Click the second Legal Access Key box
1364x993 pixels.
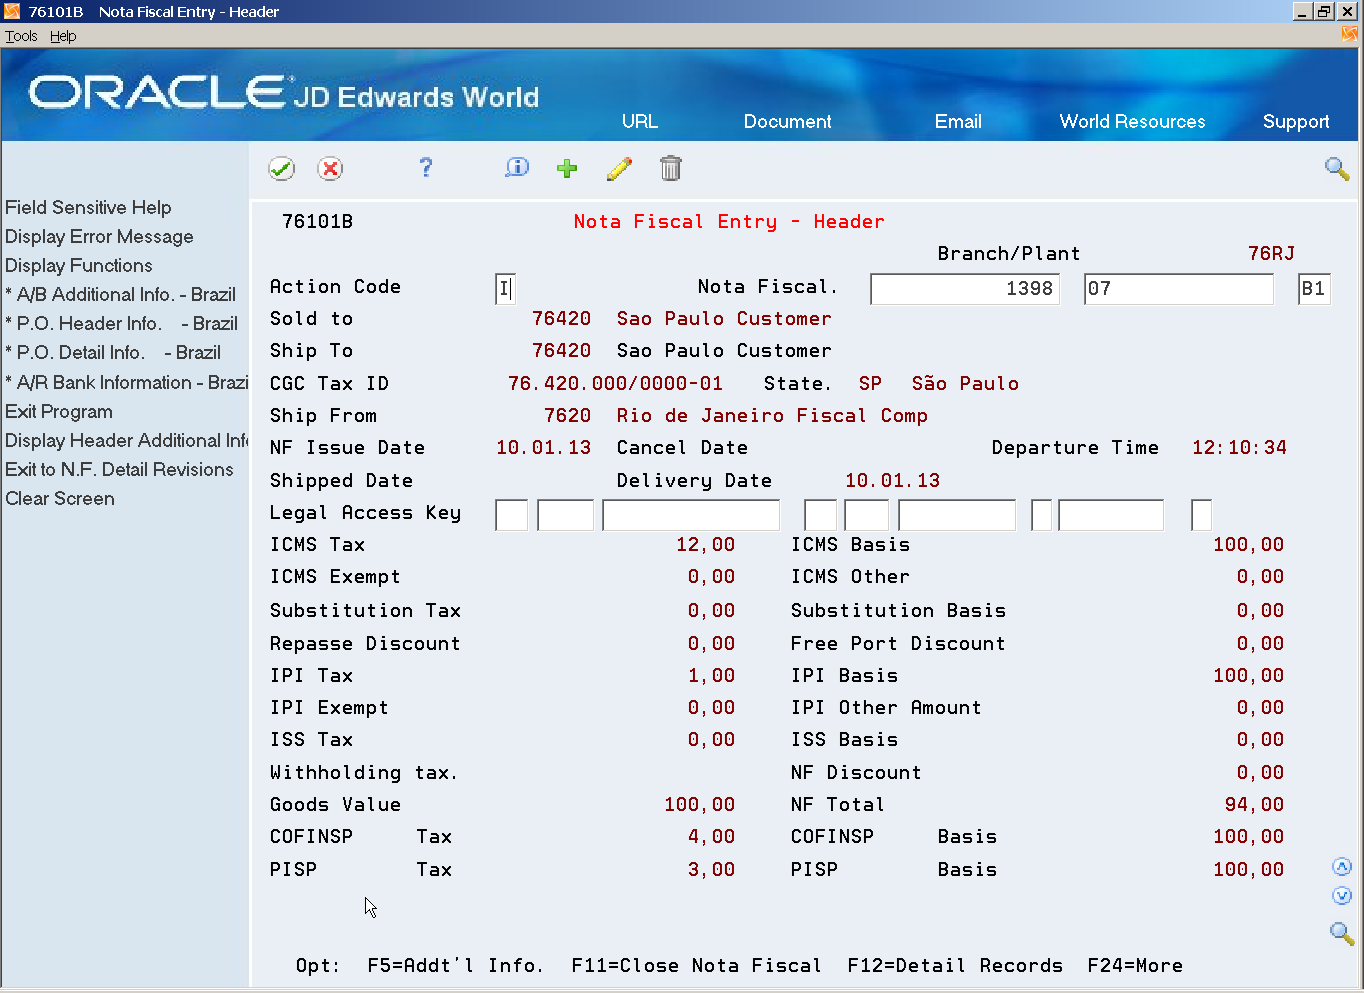566,515
